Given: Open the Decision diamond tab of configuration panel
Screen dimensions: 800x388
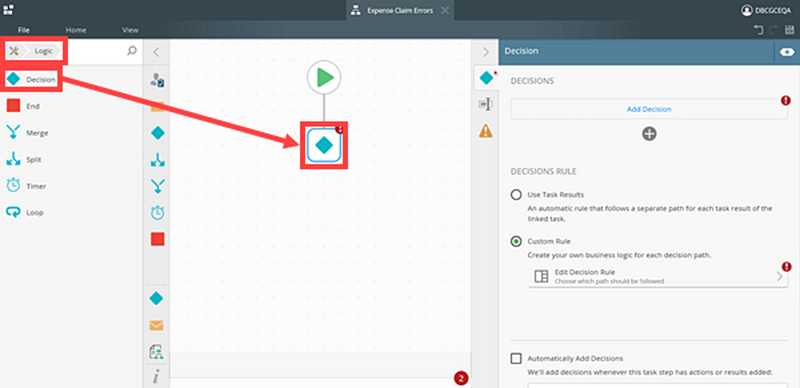Looking at the screenshot, I should (486, 78).
